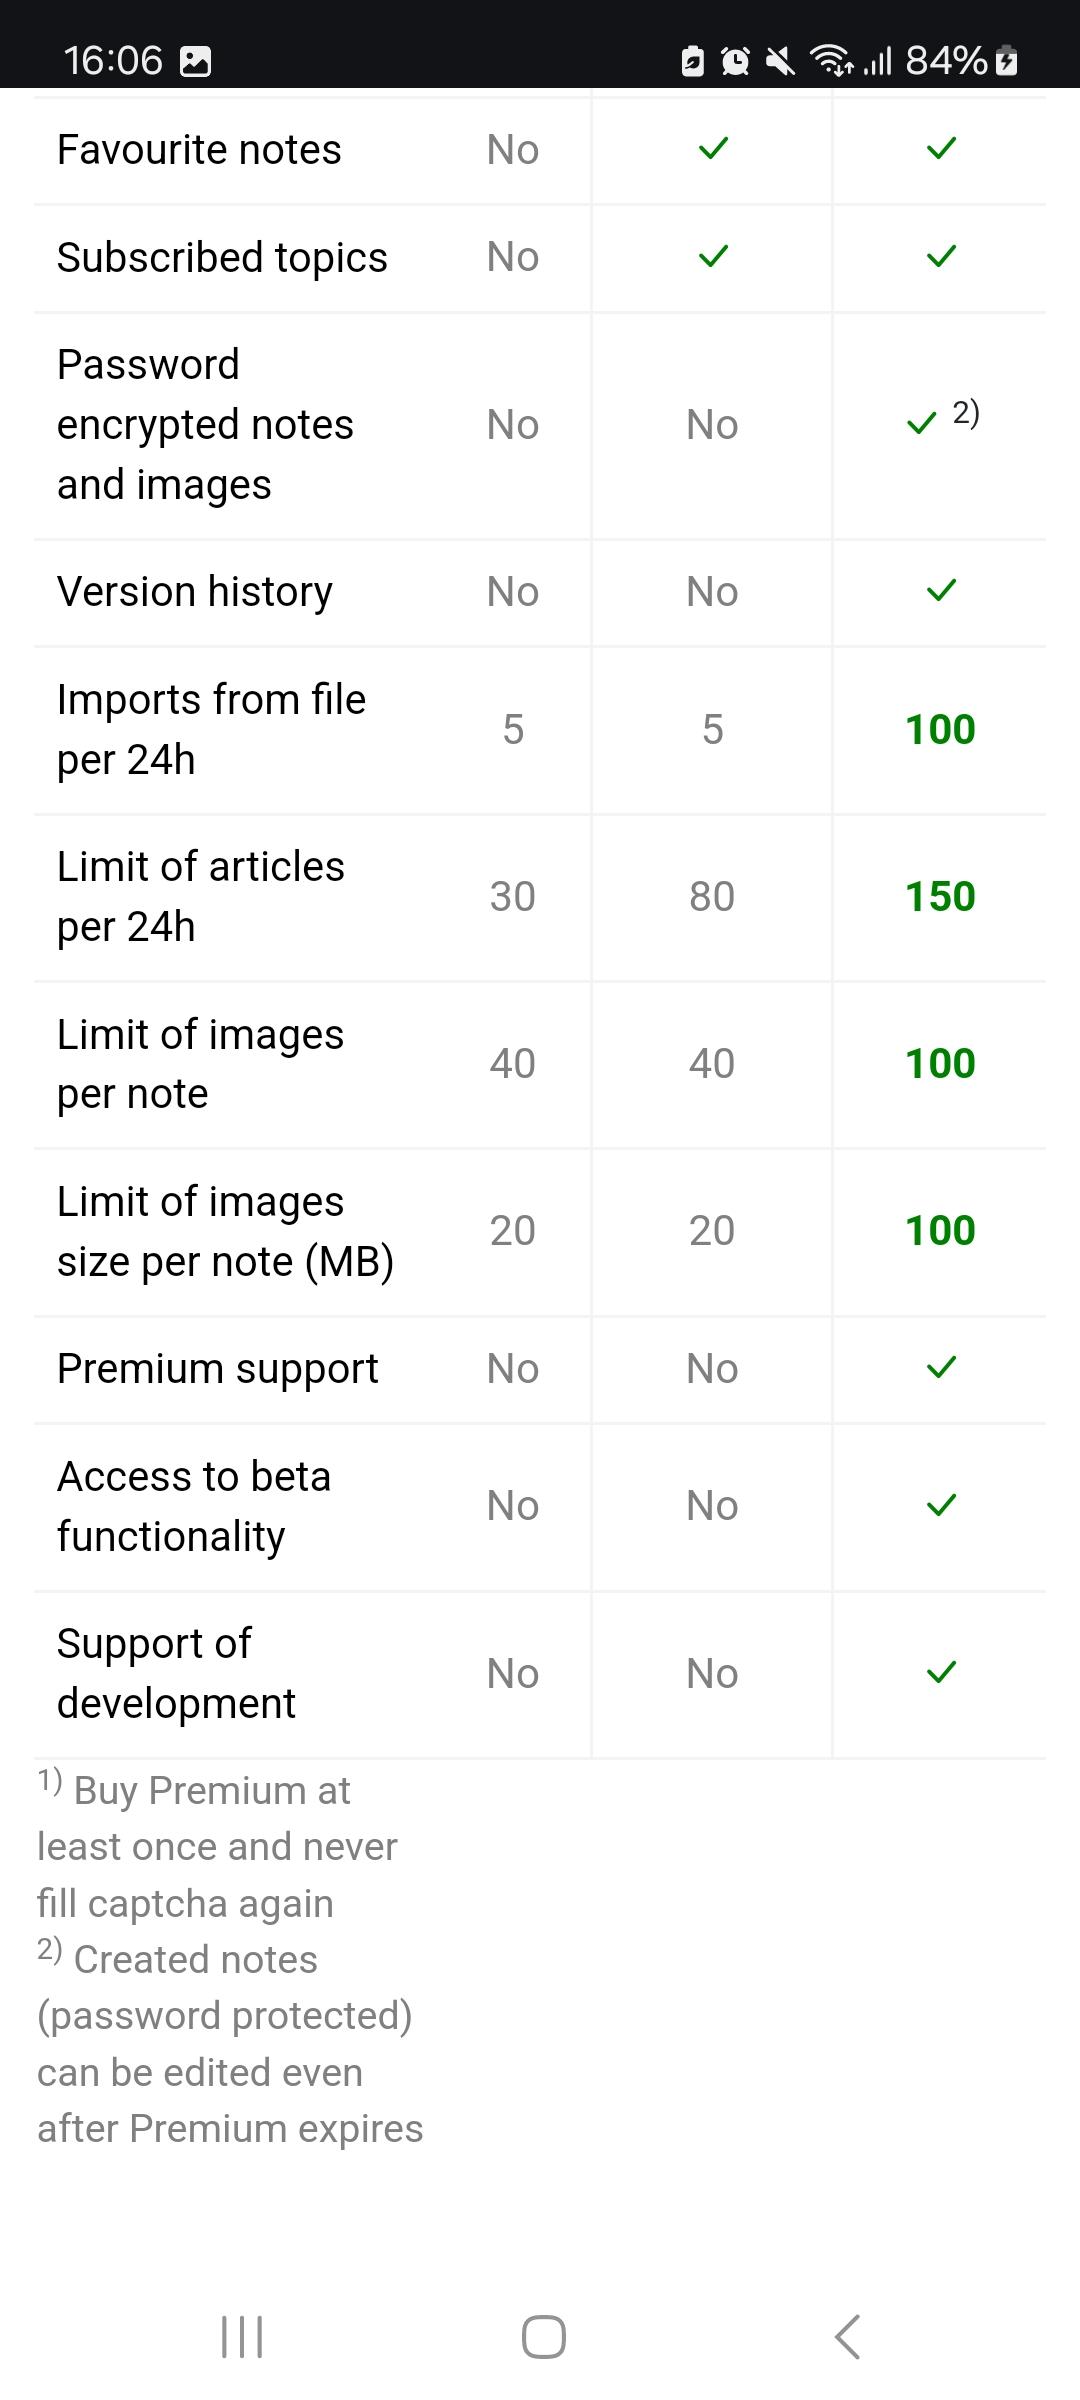The height and width of the screenshot is (2400, 1080).
Task: Tap footnote about never filling captcha
Action: coord(217,1846)
